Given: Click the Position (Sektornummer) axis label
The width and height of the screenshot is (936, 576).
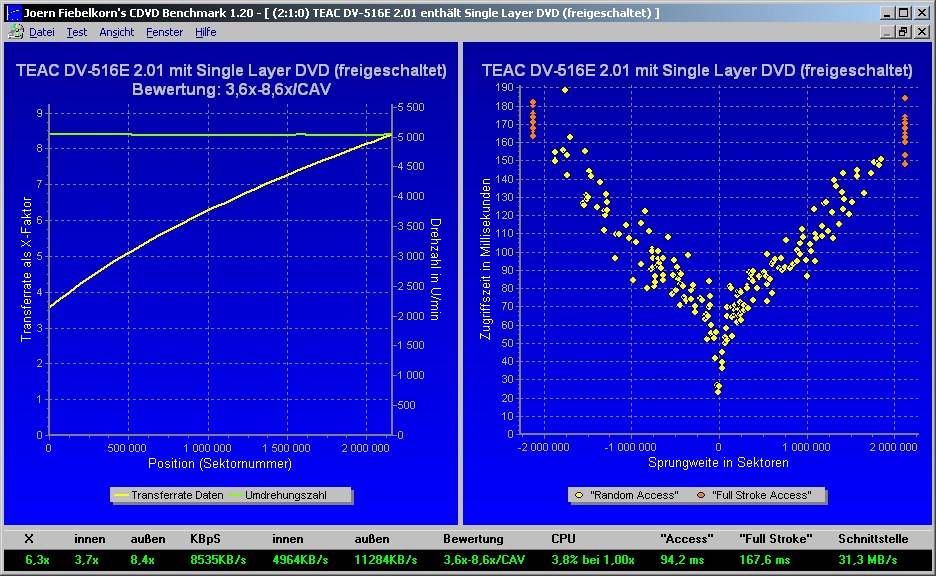Looking at the screenshot, I should pos(220,463).
